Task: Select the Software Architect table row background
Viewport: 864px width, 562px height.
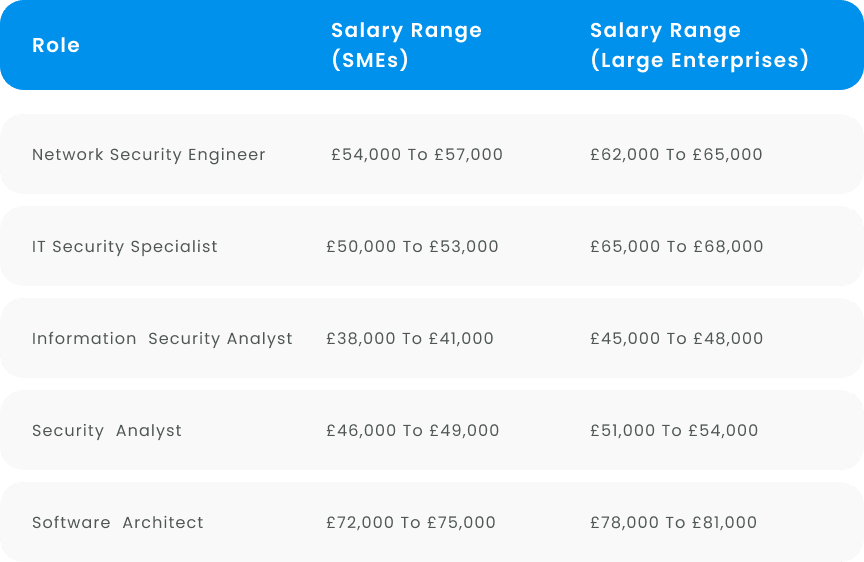Action: coord(432,522)
